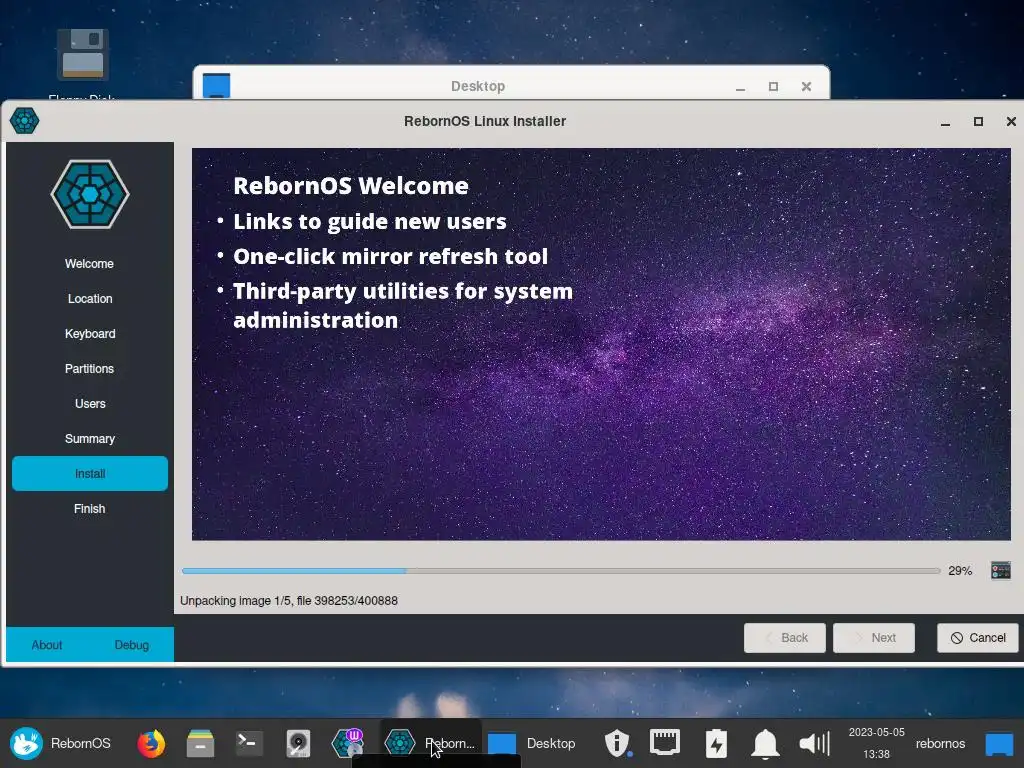1024x768 pixels.
Task: Maximize the RebornOS Linux Installer window
Action: click(x=978, y=121)
